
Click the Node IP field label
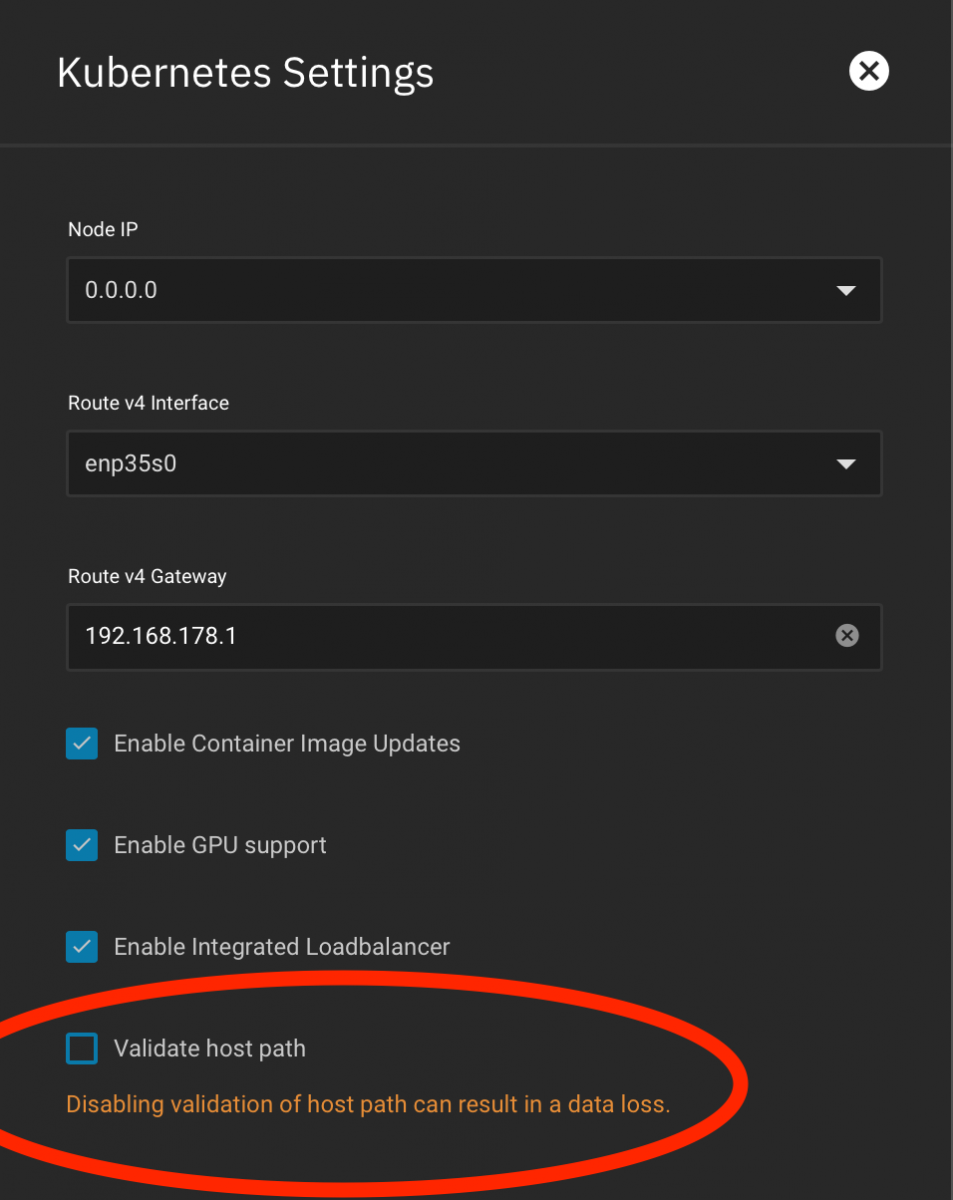102,229
